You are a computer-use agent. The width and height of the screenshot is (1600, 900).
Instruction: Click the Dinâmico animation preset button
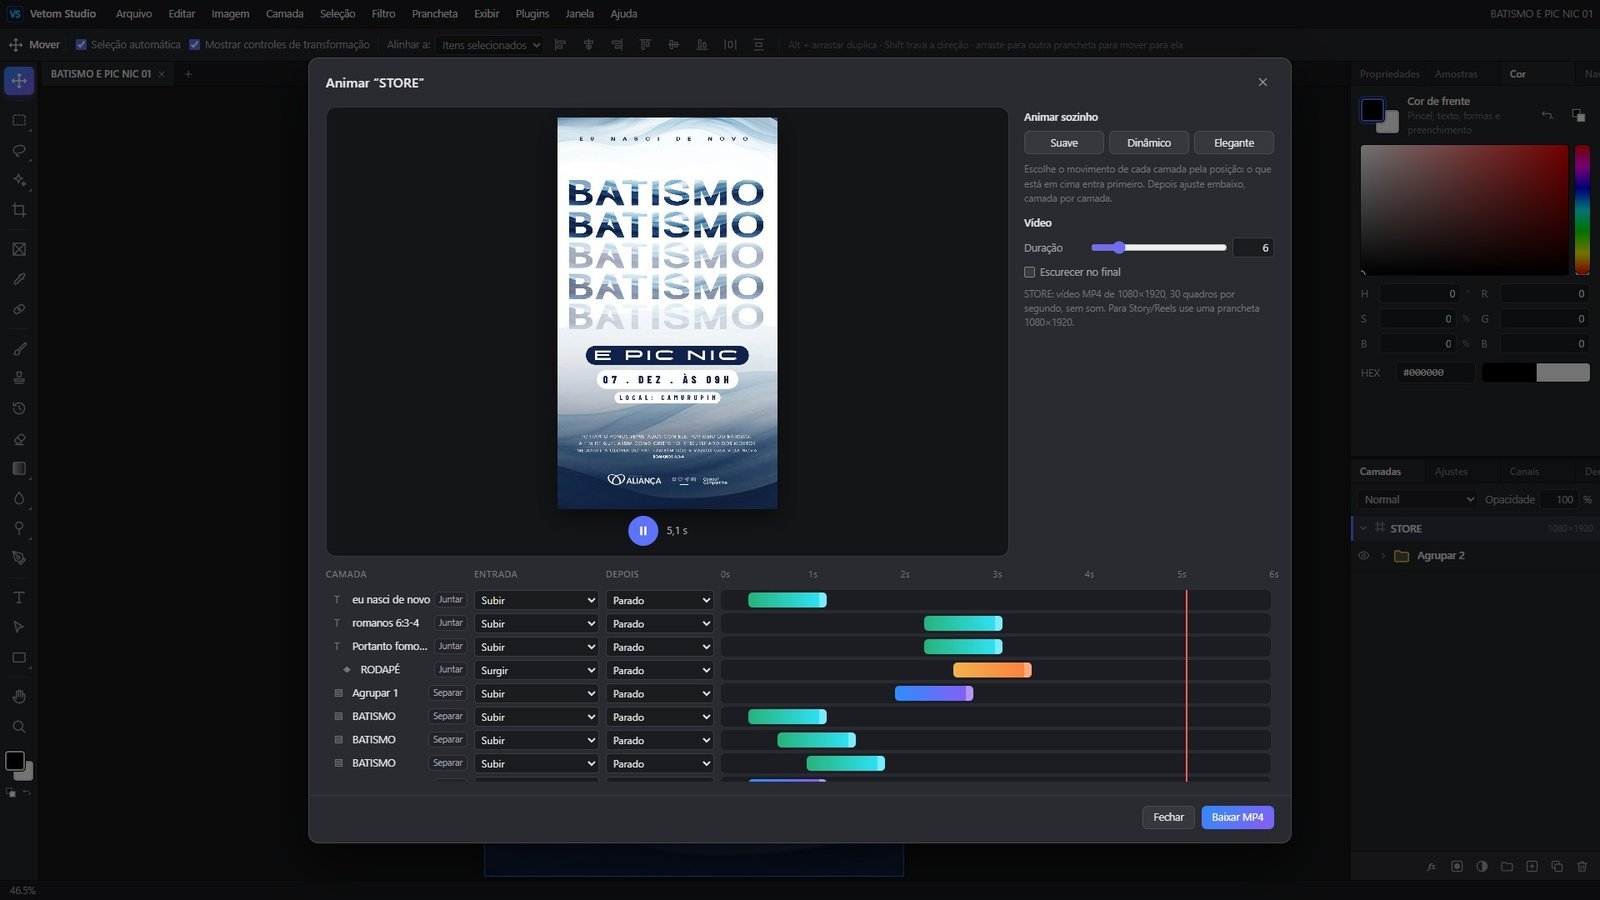1149,143
